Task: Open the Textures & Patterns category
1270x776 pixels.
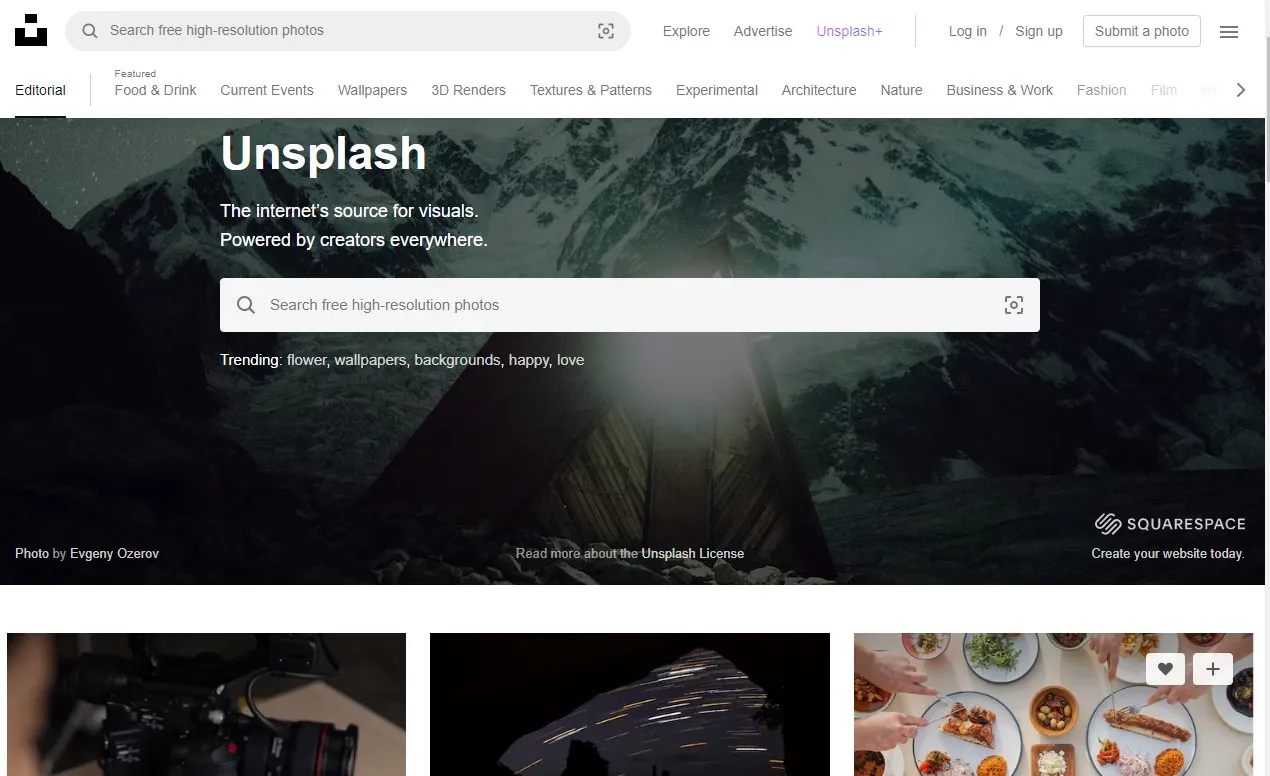Action: point(591,90)
